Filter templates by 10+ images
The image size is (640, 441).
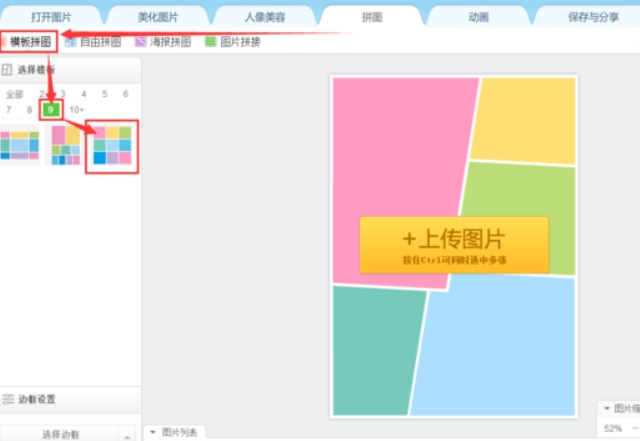coord(76,109)
